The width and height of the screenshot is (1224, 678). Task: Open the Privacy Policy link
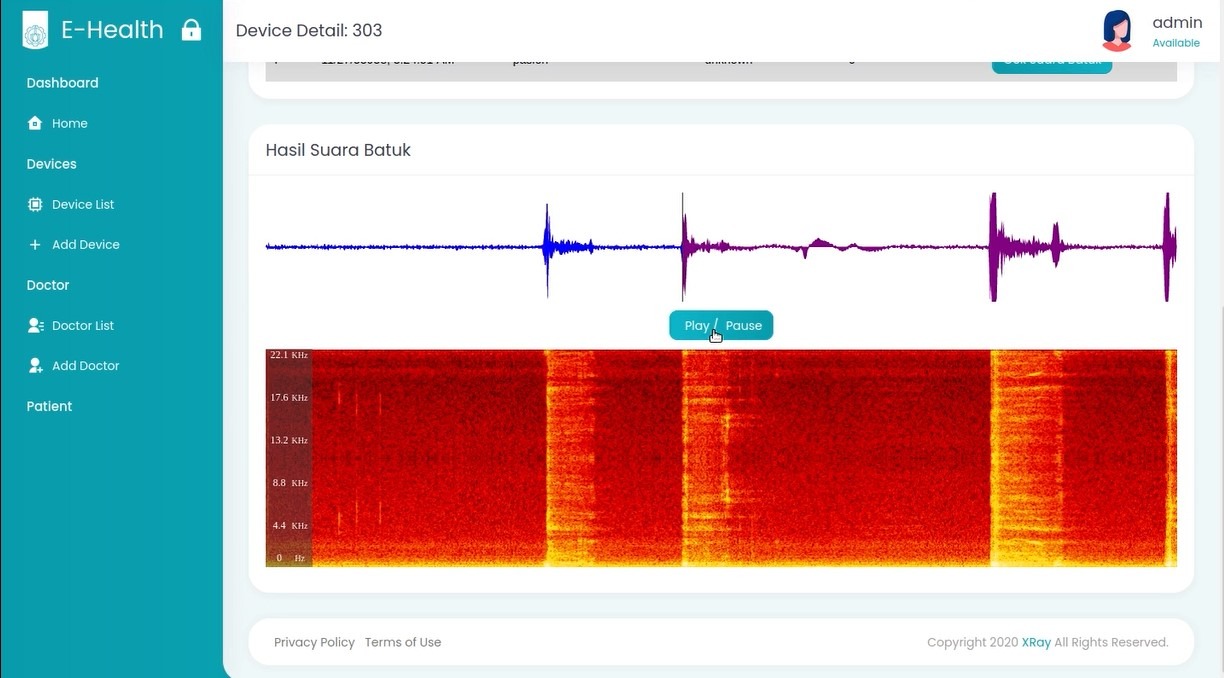point(314,642)
